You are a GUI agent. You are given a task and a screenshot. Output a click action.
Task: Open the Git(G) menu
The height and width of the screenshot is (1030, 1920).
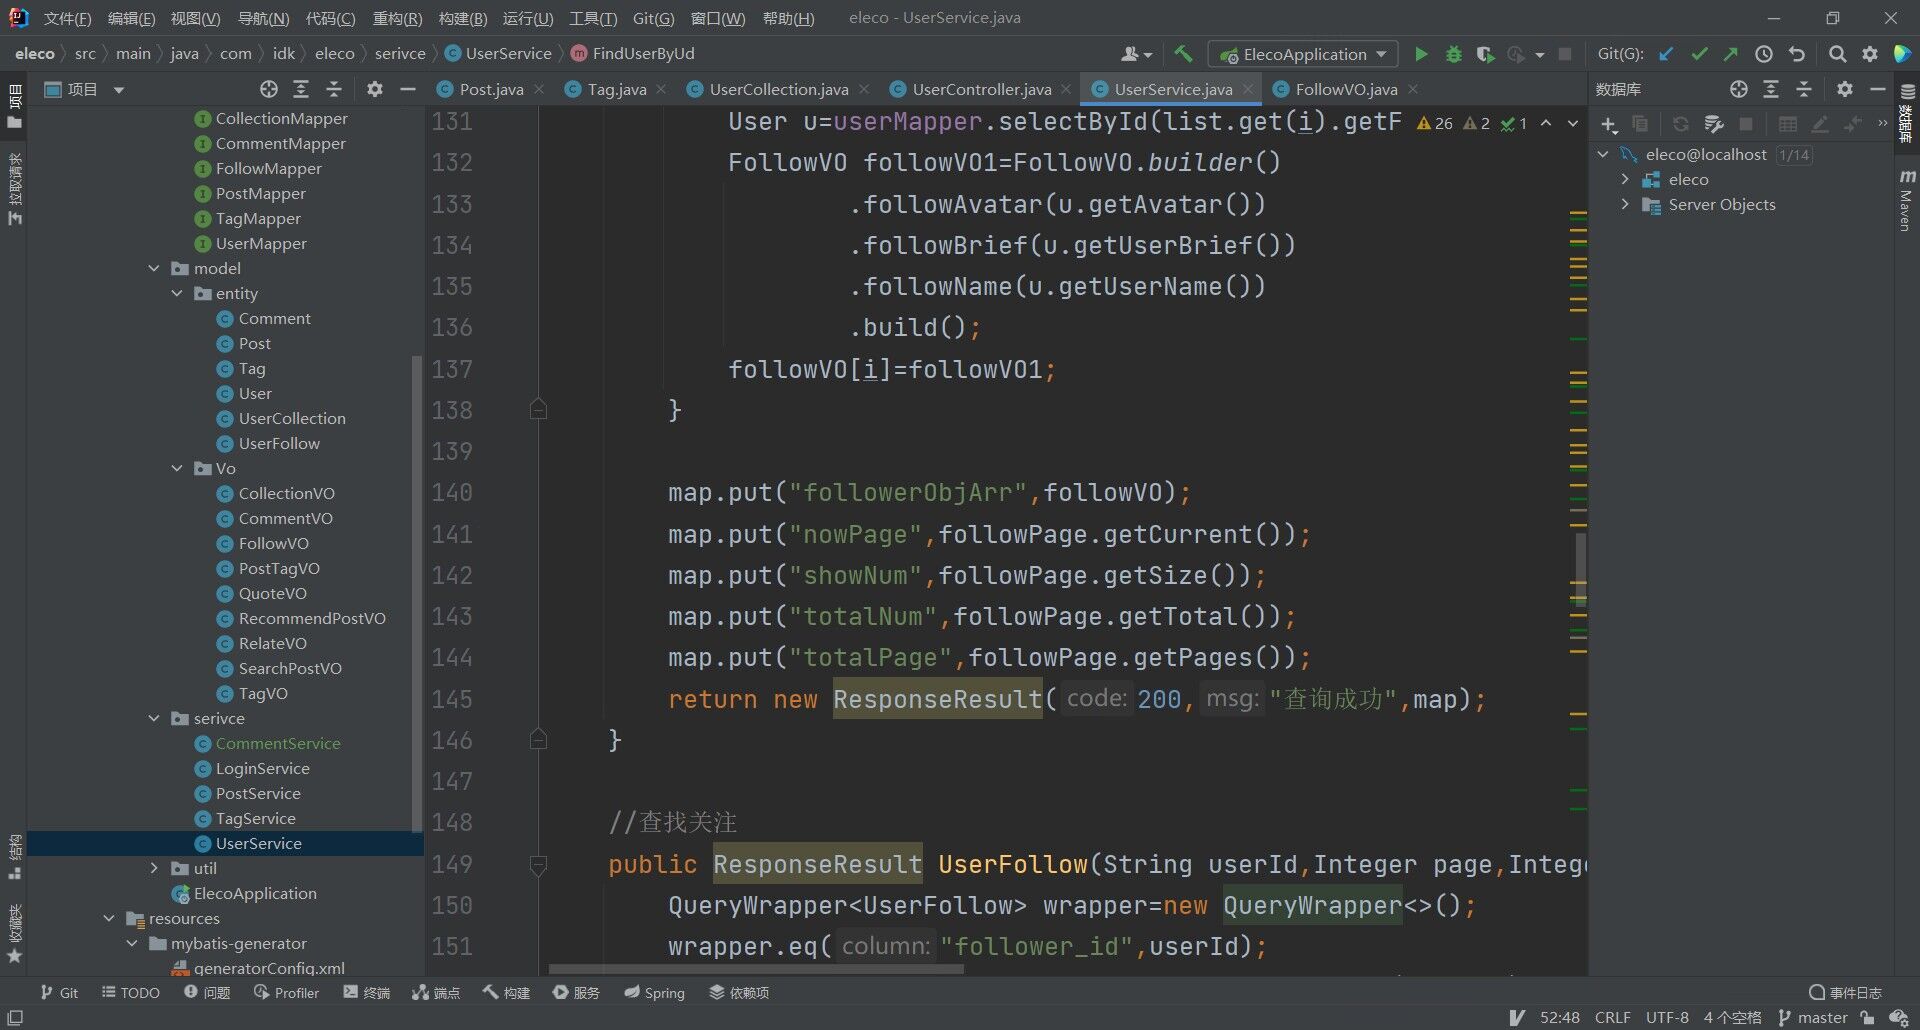click(x=653, y=18)
